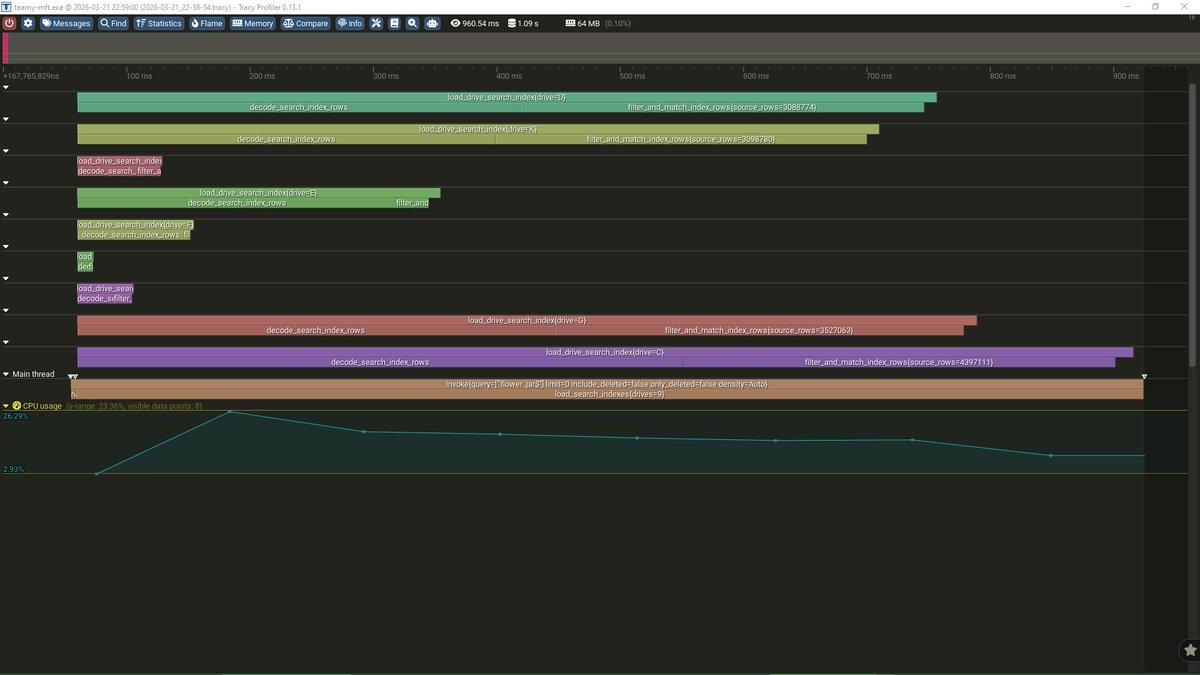Open the Messages window
The height and width of the screenshot is (675, 1200).
[66, 23]
